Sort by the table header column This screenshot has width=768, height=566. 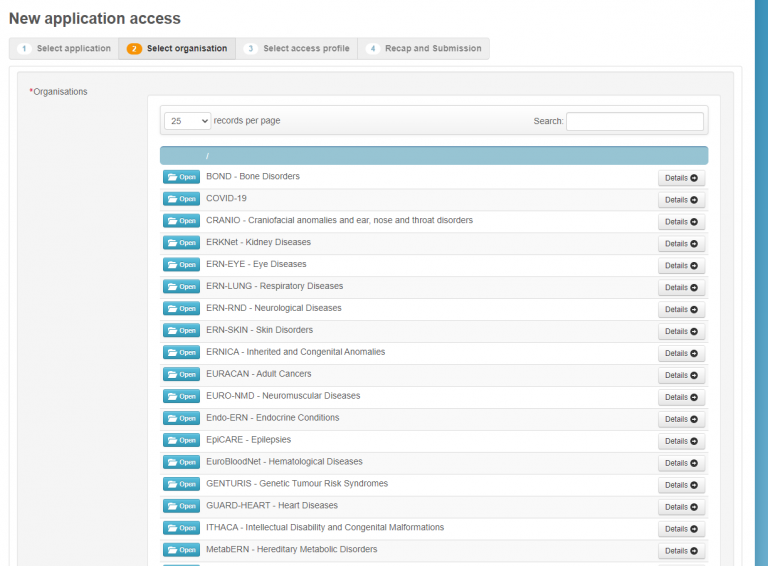[x=434, y=156]
